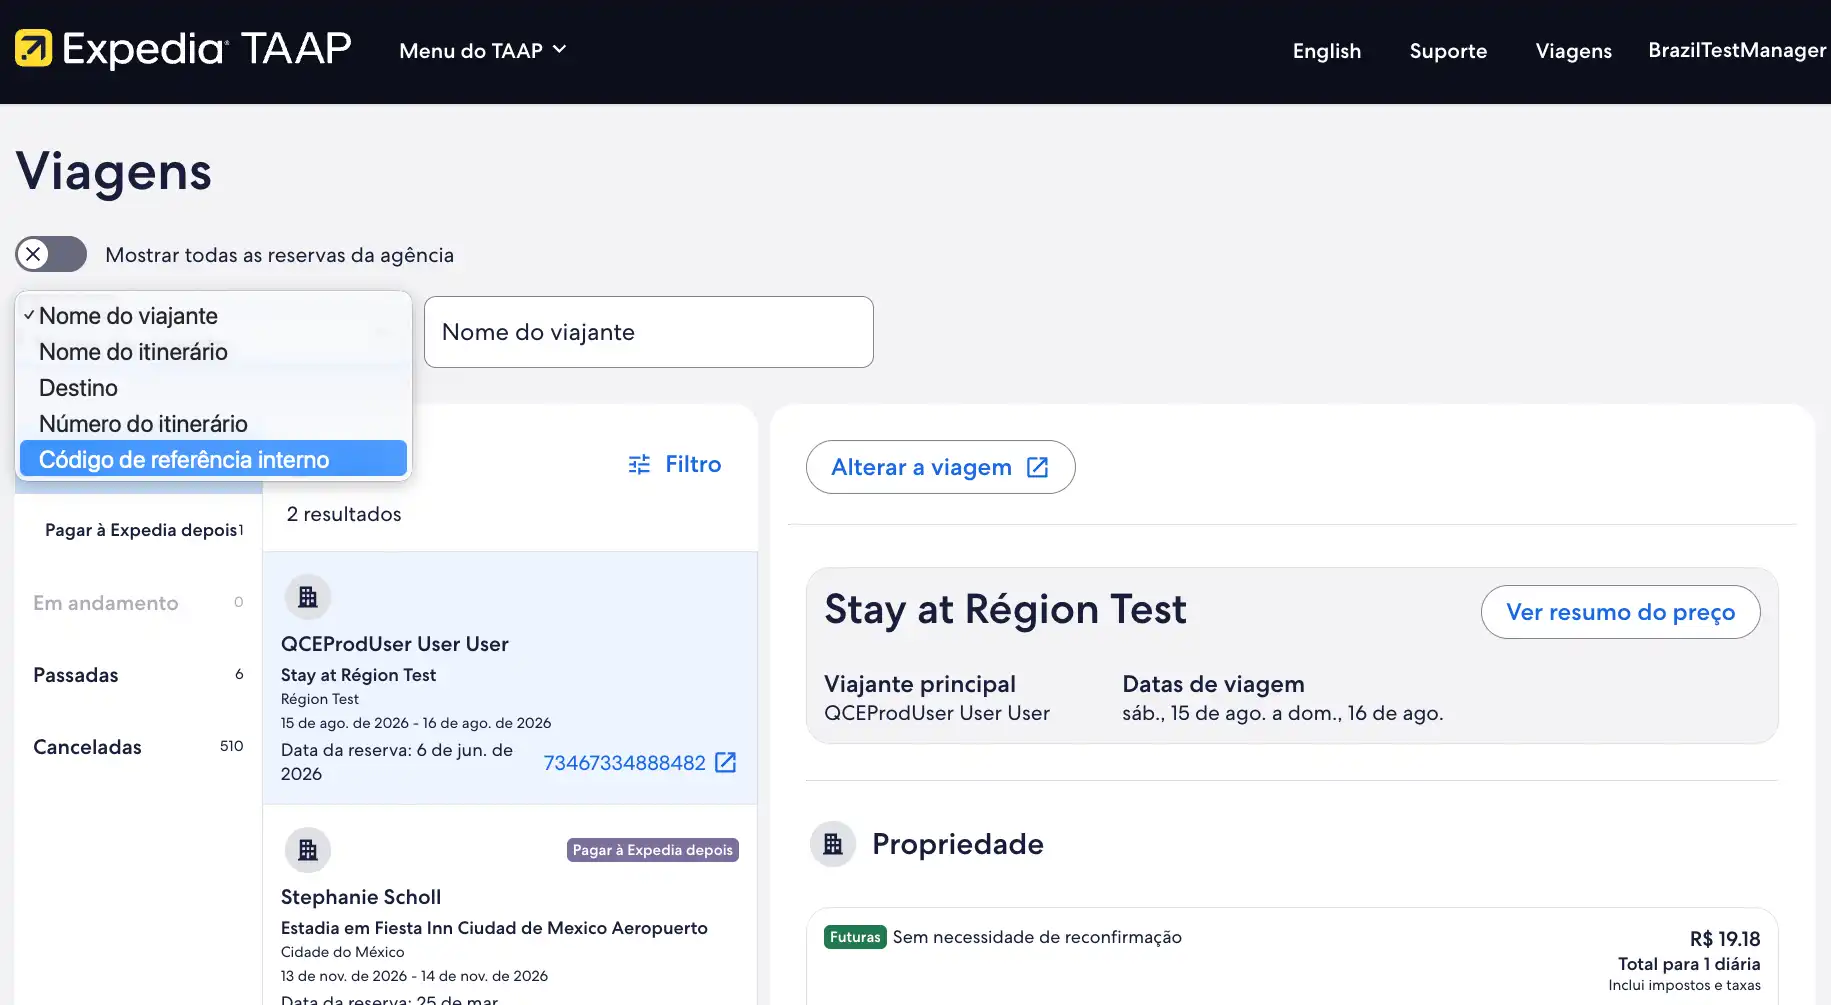Click Propriedade building icon
The width and height of the screenshot is (1831, 1005).
[x=833, y=844]
